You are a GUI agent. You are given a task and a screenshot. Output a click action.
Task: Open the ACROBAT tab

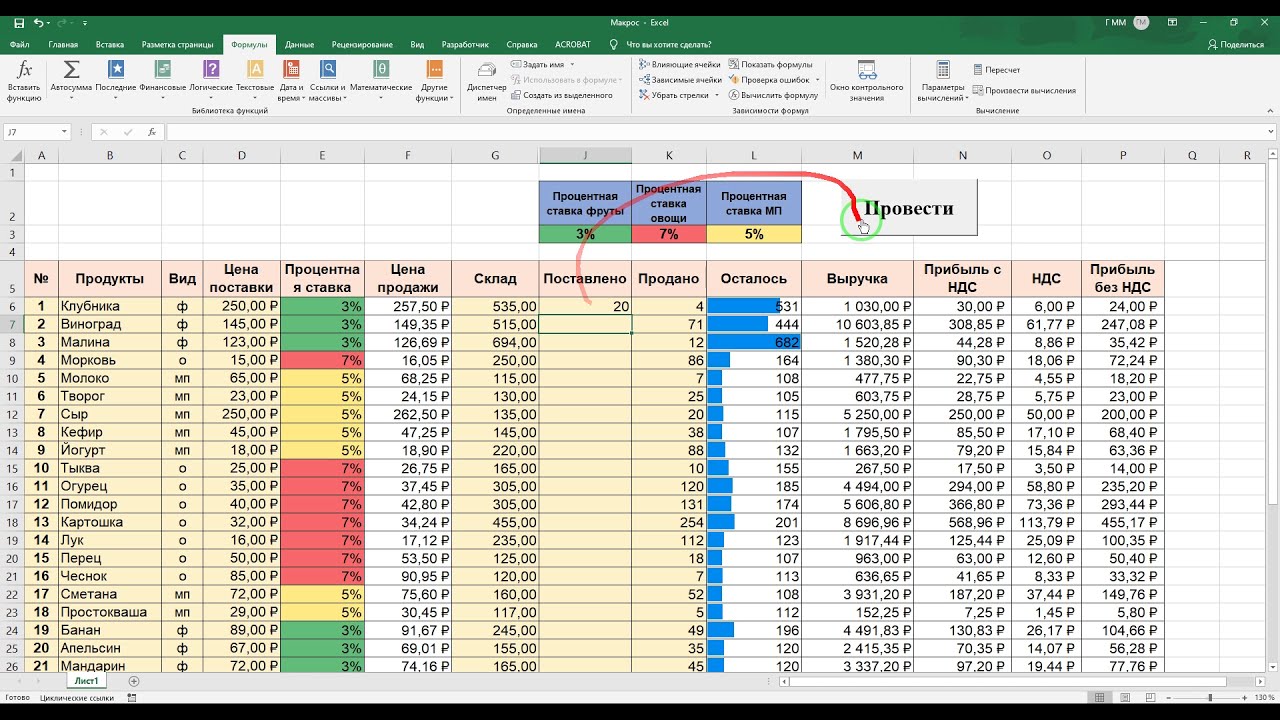coord(573,45)
